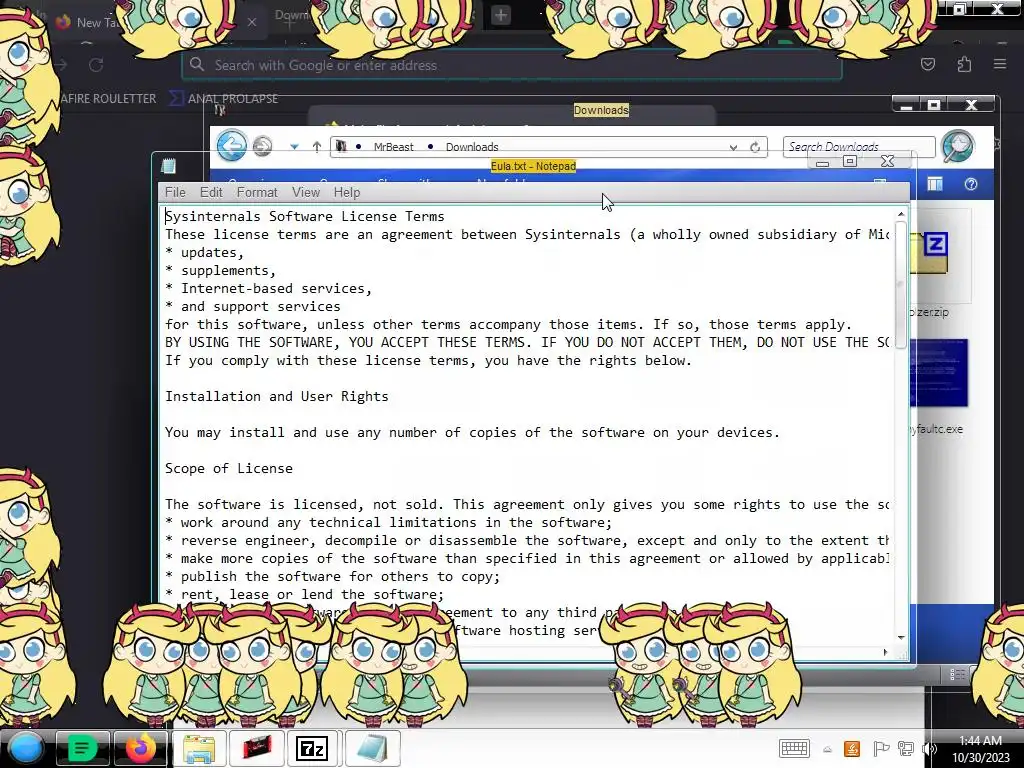Open the Notepad Format menu
The width and height of the screenshot is (1024, 768).
[257, 192]
